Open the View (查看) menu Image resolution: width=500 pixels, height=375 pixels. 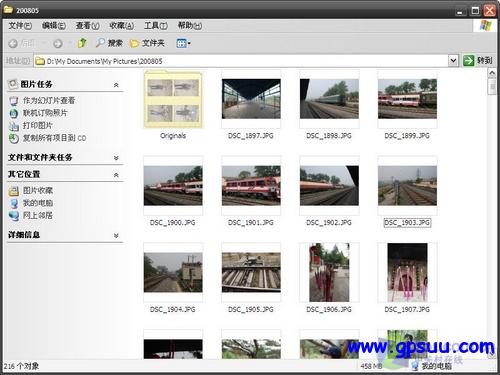click(x=87, y=26)
